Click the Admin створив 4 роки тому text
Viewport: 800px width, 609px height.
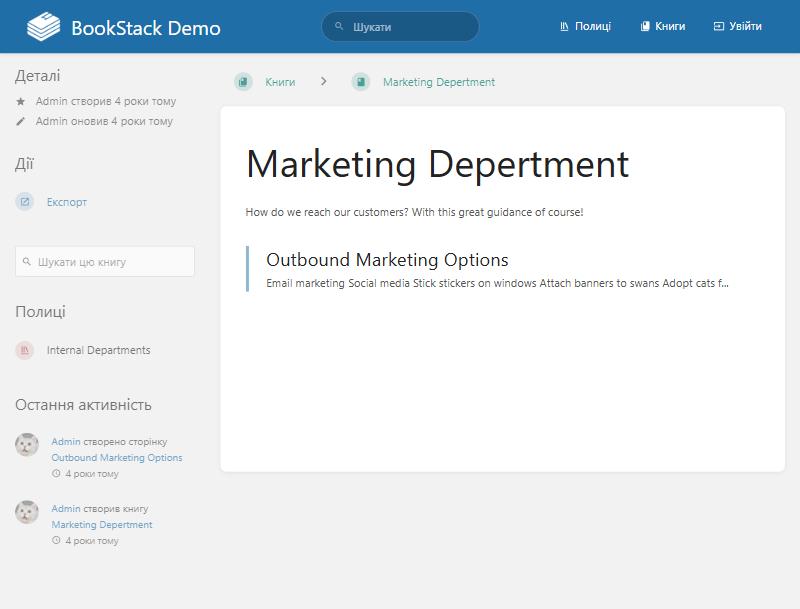pos(106,102)
